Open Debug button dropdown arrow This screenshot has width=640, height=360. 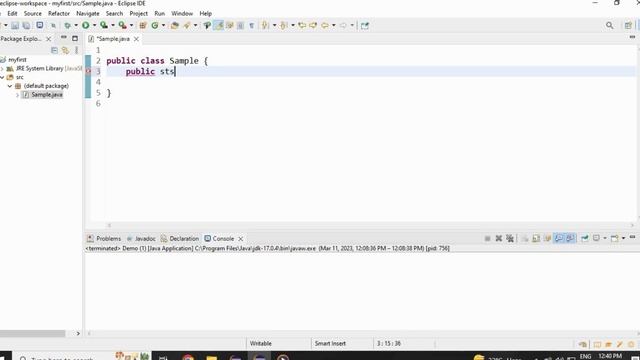(x=76, y=25)
